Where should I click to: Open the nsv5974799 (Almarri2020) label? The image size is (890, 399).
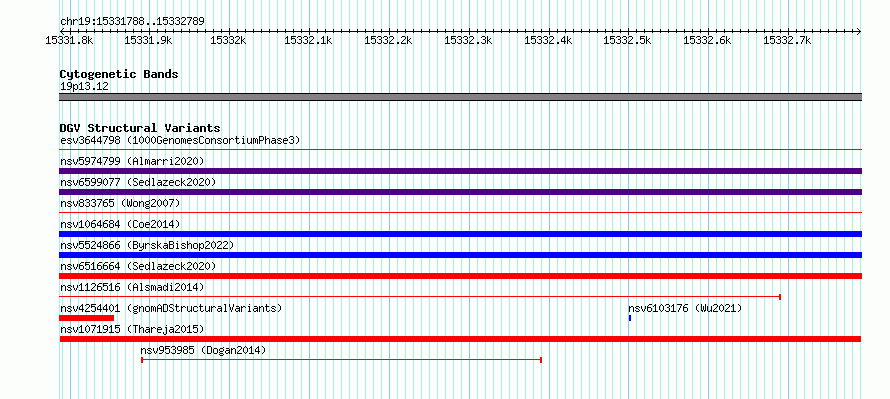[x=132, y=161]
